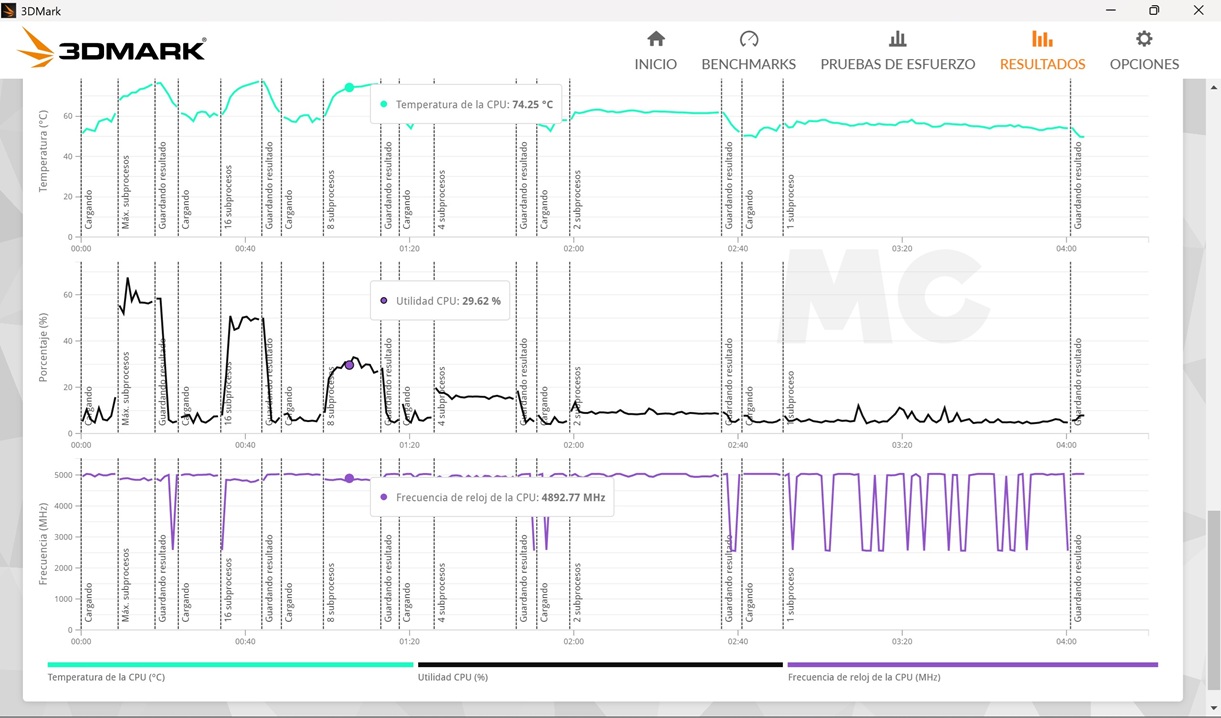Click the purple frequency legend color bar
The width and height of the screenshot is (1221, 718).
(972, 664)
